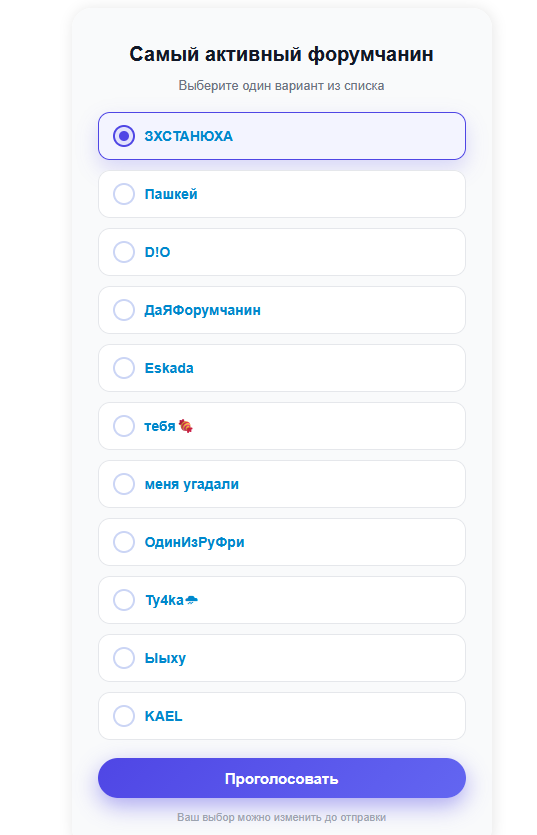
Task: Select the меня угадали radio option
Action: (124, 484)
